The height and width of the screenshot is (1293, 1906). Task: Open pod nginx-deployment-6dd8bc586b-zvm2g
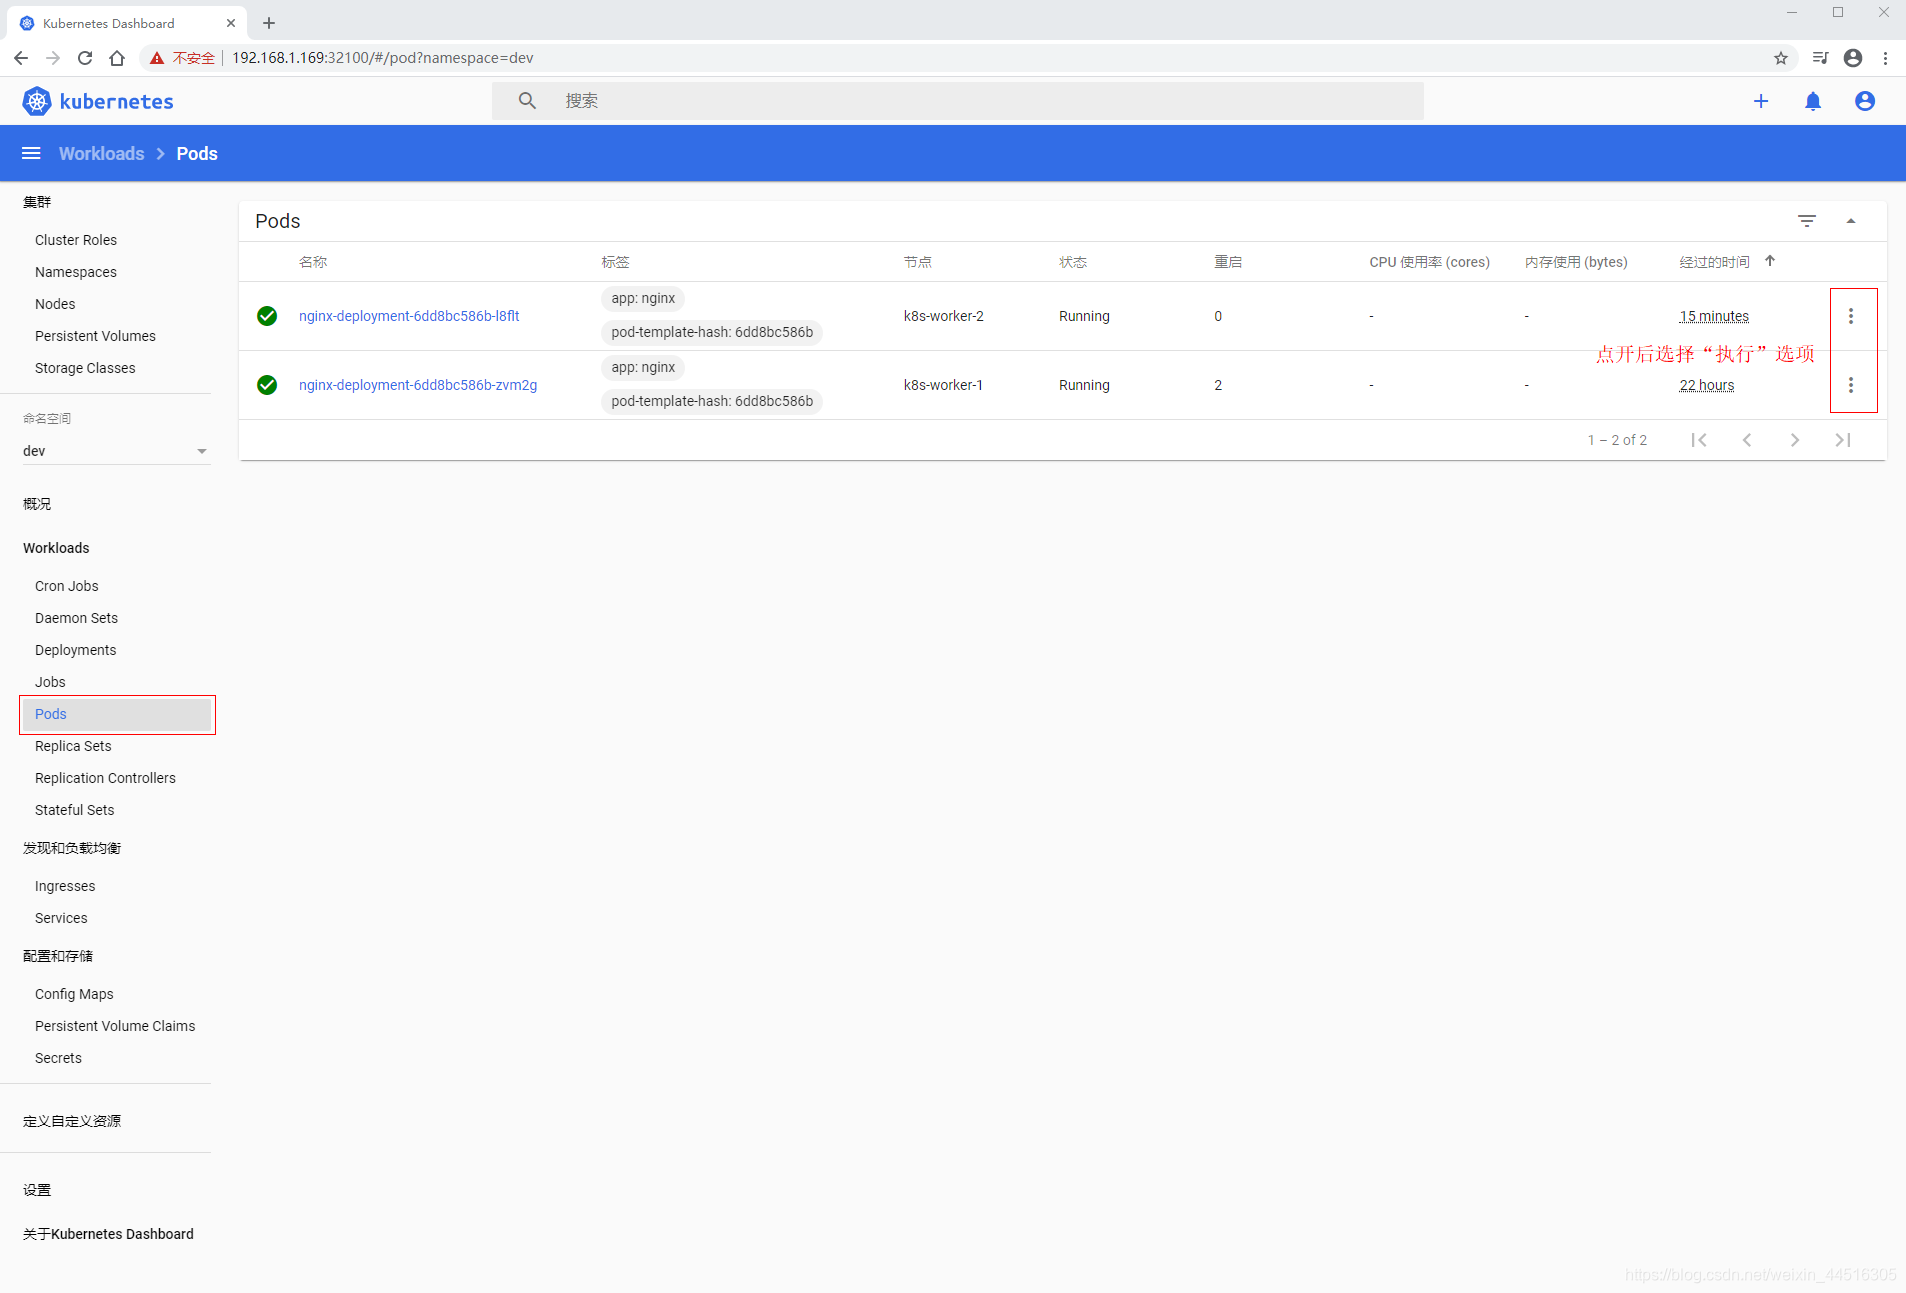click(x=418, y=385)
